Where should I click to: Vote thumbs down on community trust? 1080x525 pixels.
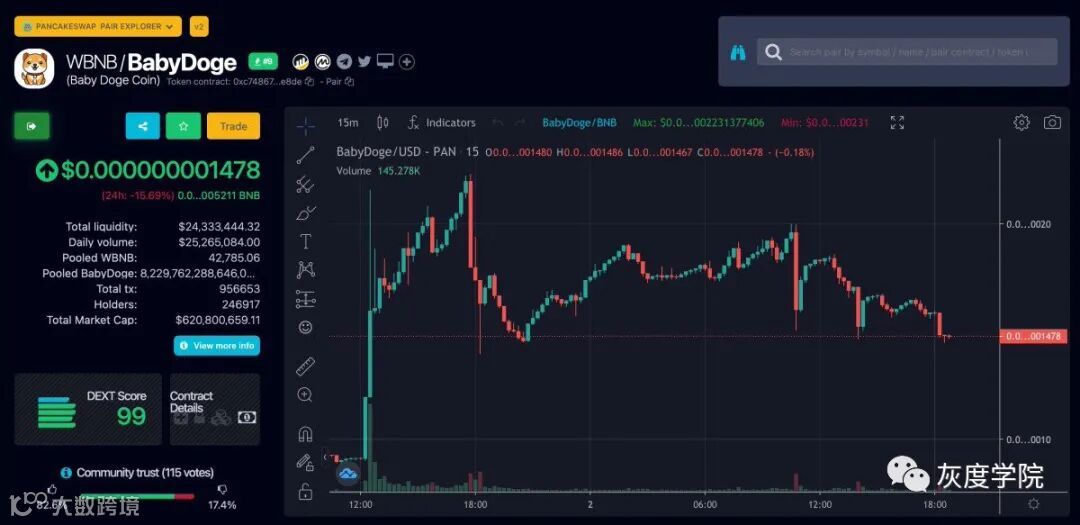(222, 490)
